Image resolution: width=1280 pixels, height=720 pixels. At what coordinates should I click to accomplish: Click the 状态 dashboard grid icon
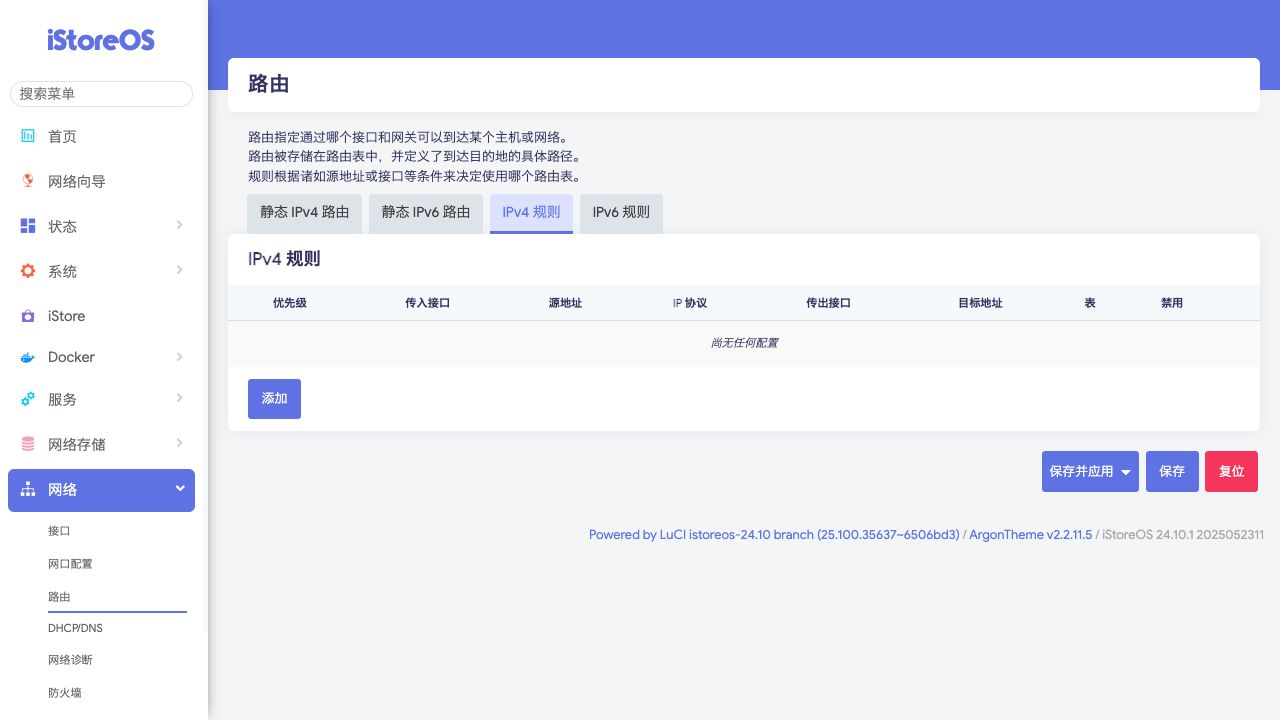point(28,226)
